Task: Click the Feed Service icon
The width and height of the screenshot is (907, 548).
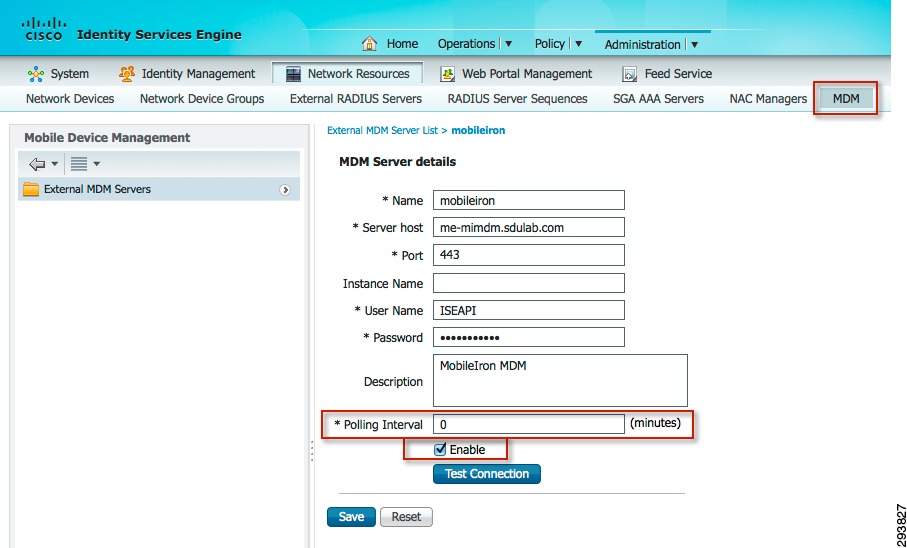Action: point(629,74)
